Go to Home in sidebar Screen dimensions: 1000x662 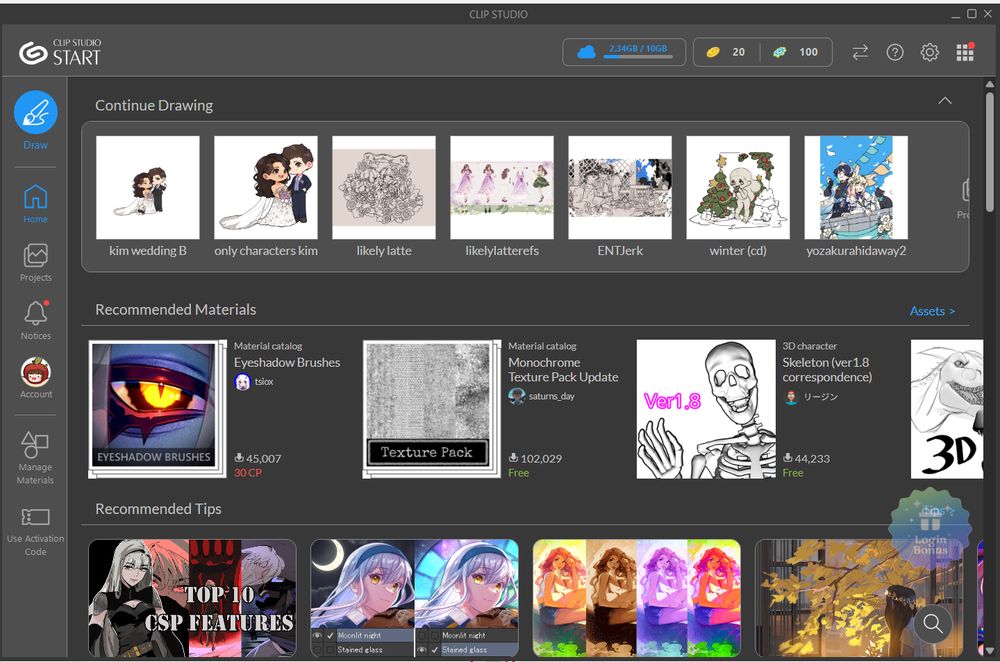pos(36,203)
